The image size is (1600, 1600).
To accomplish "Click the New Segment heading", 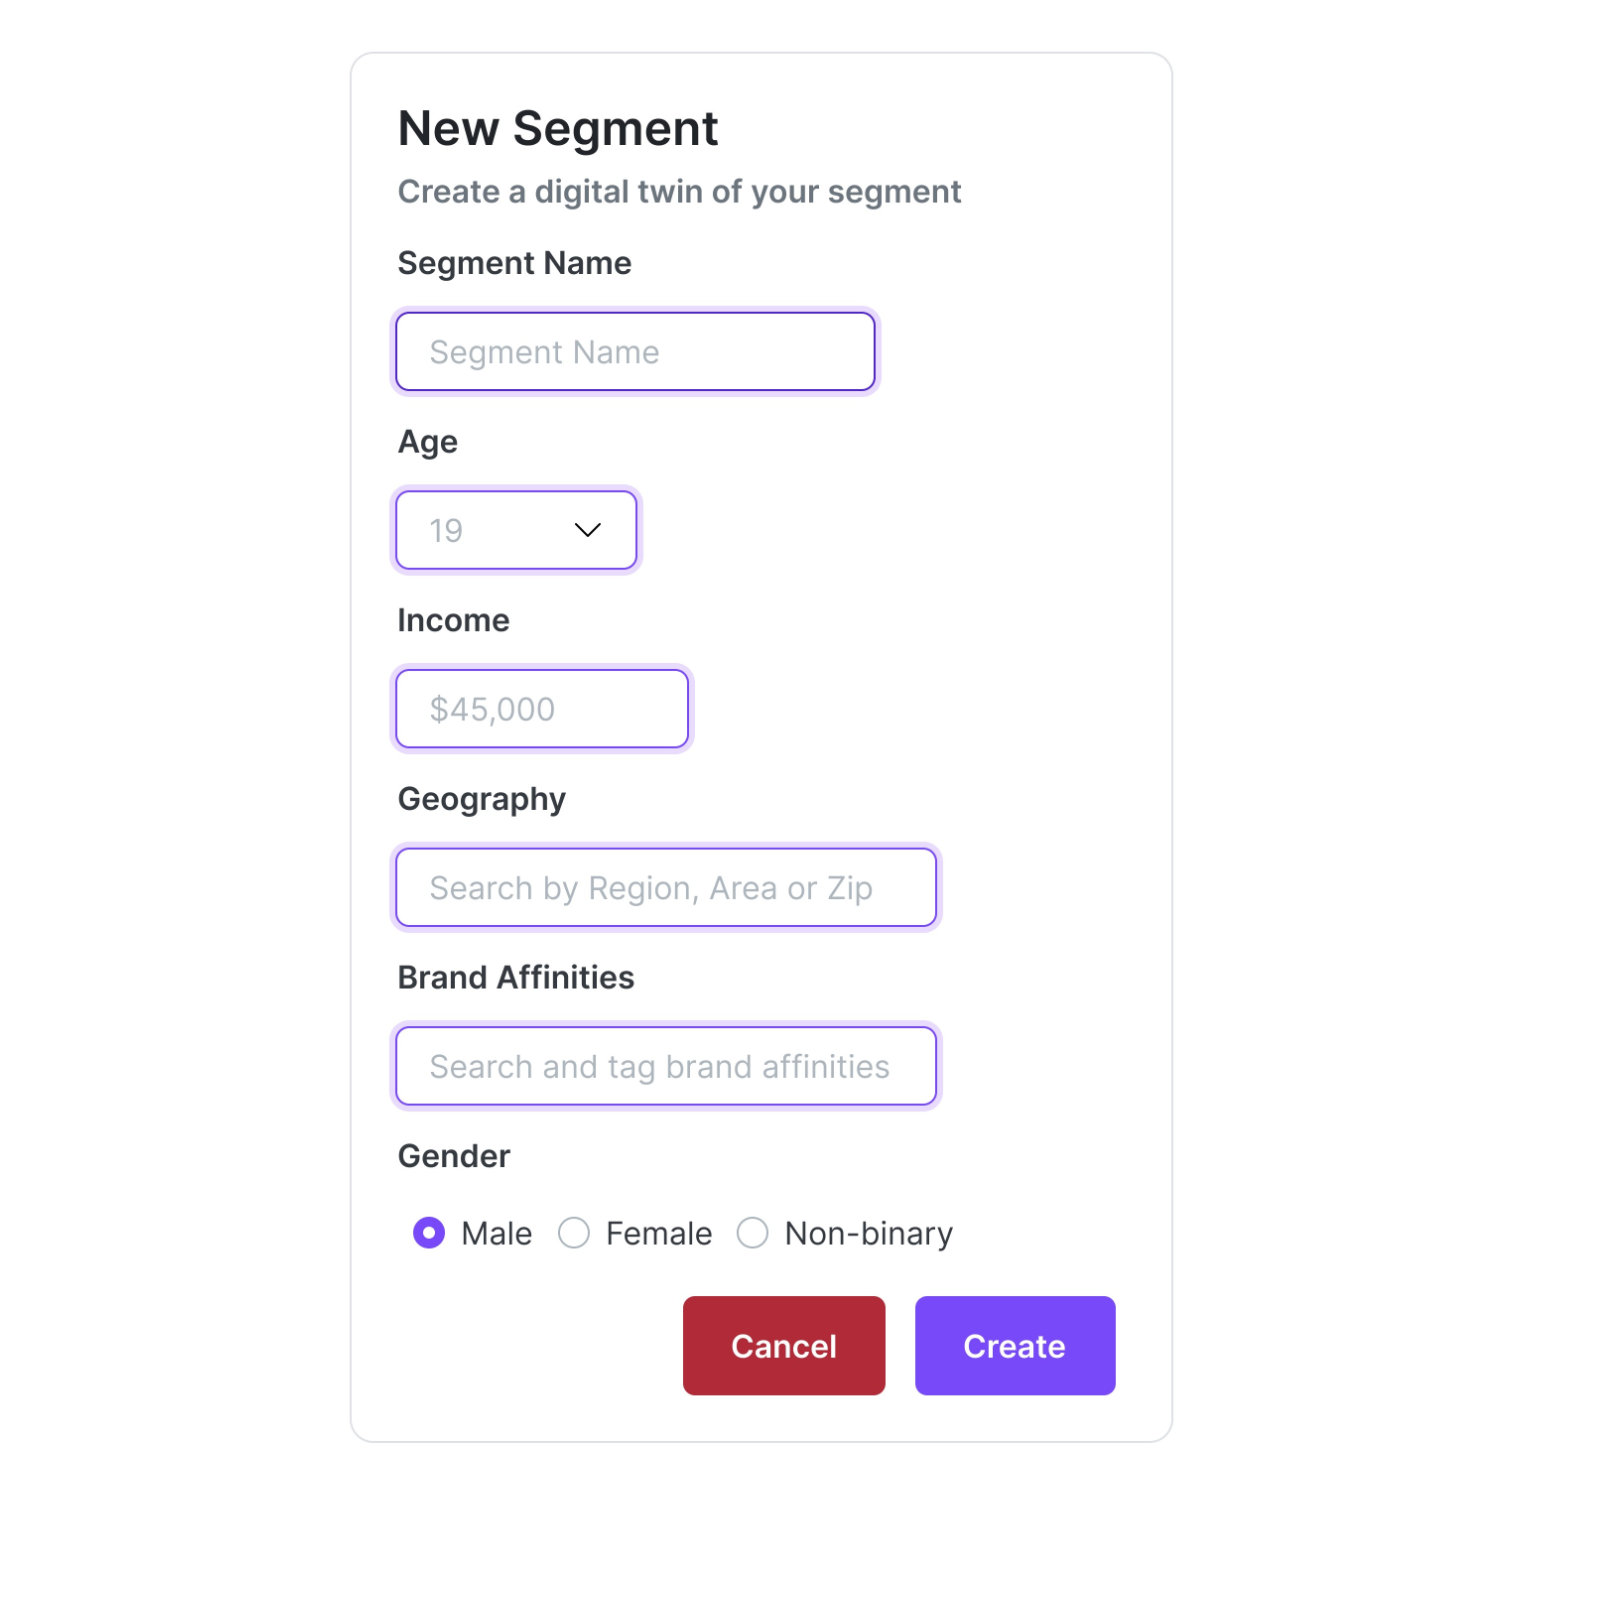I will [558, 127].
